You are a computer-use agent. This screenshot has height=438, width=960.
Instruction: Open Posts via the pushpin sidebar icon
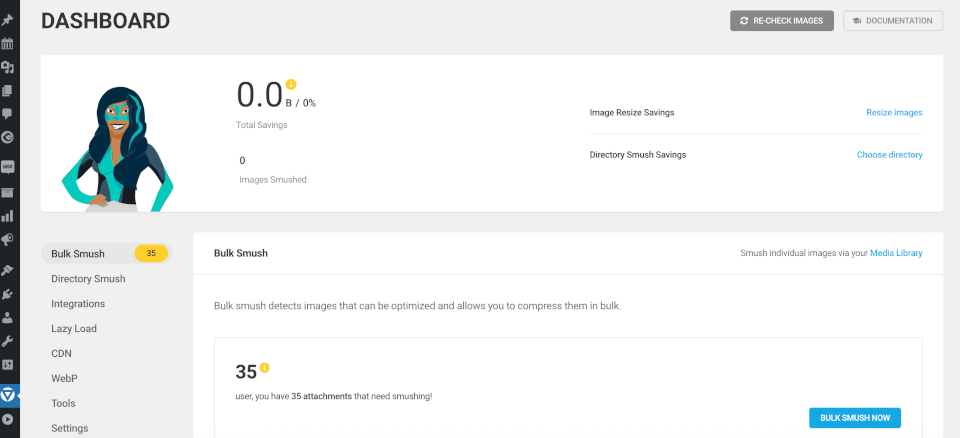click(x=7, y=20)
